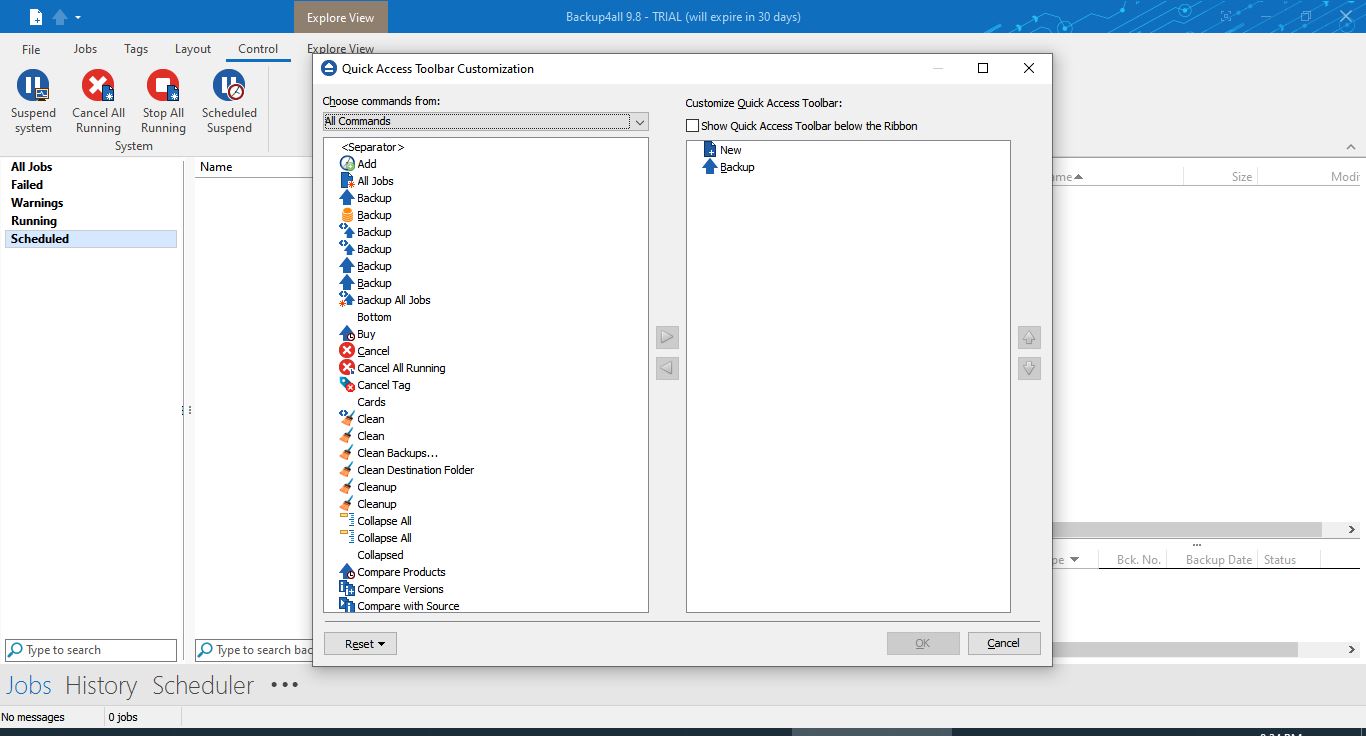
Task: Select New in the Customize Quick Access Toolbar list
Action: [722, 150]
